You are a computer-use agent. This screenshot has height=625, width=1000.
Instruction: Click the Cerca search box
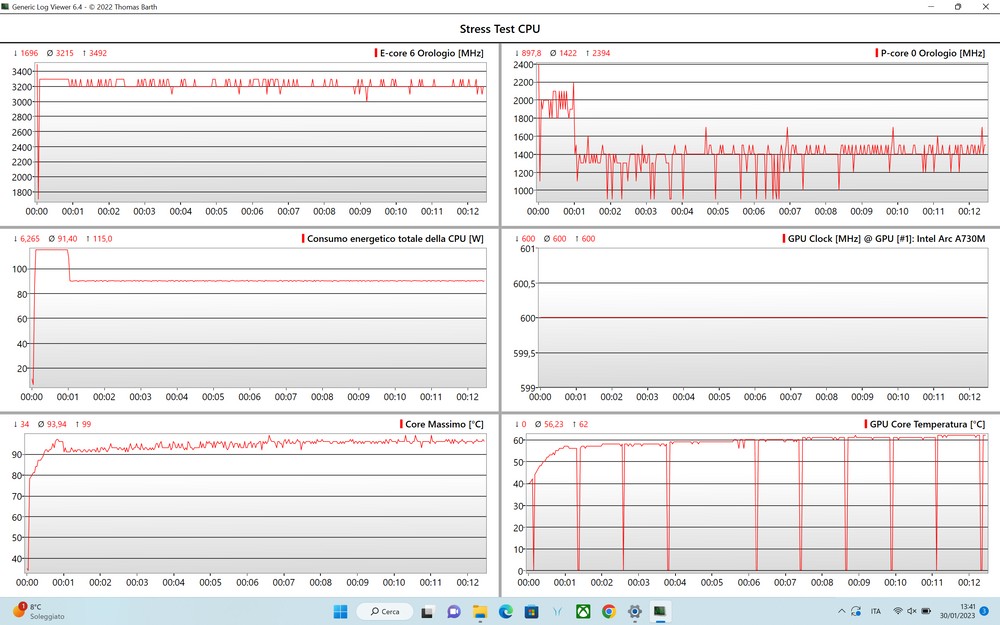385,611
